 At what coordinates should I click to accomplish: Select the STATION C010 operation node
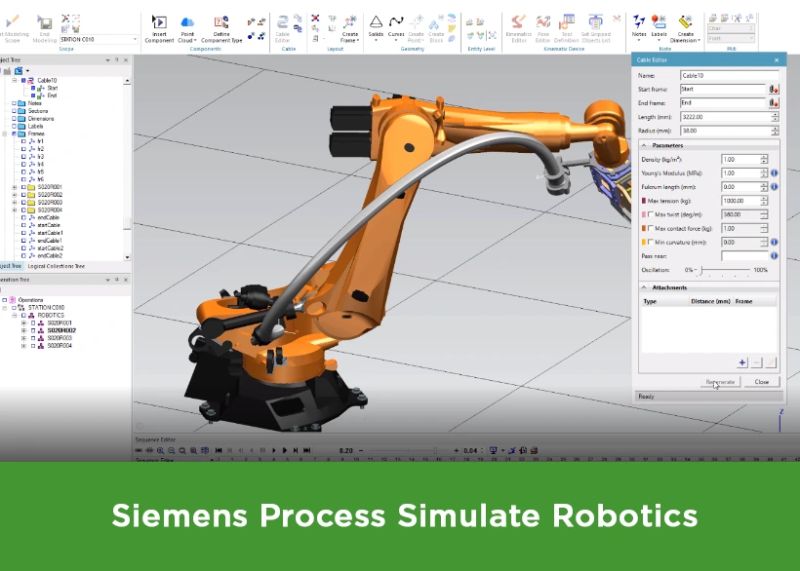46,308
